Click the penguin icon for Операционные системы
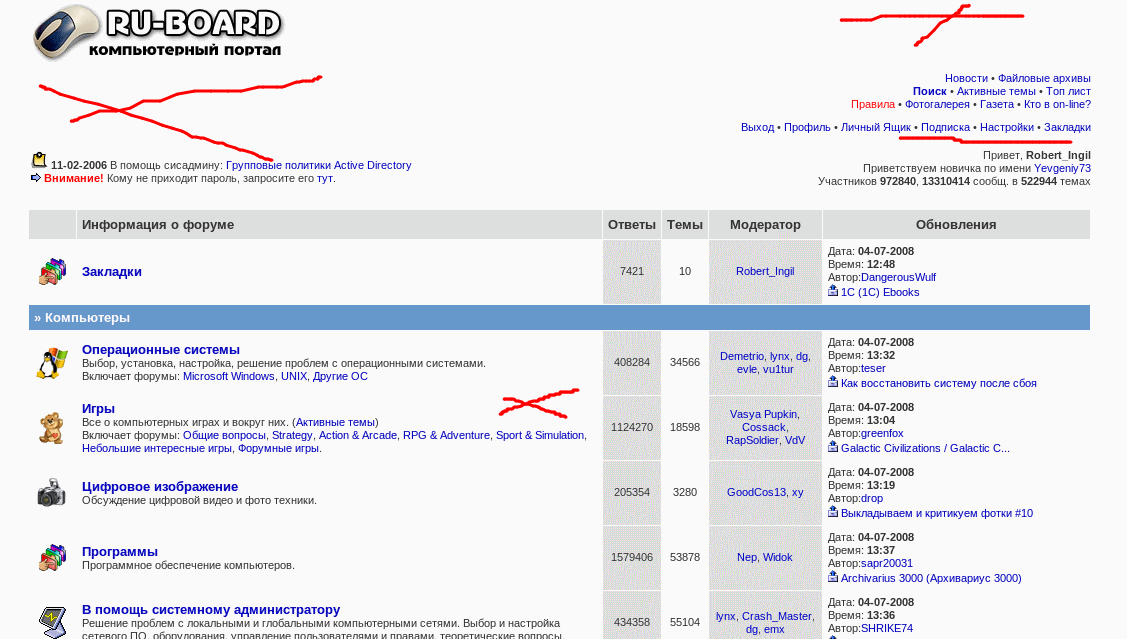The height and width of the screenshot is (639, 1127). 51,362
